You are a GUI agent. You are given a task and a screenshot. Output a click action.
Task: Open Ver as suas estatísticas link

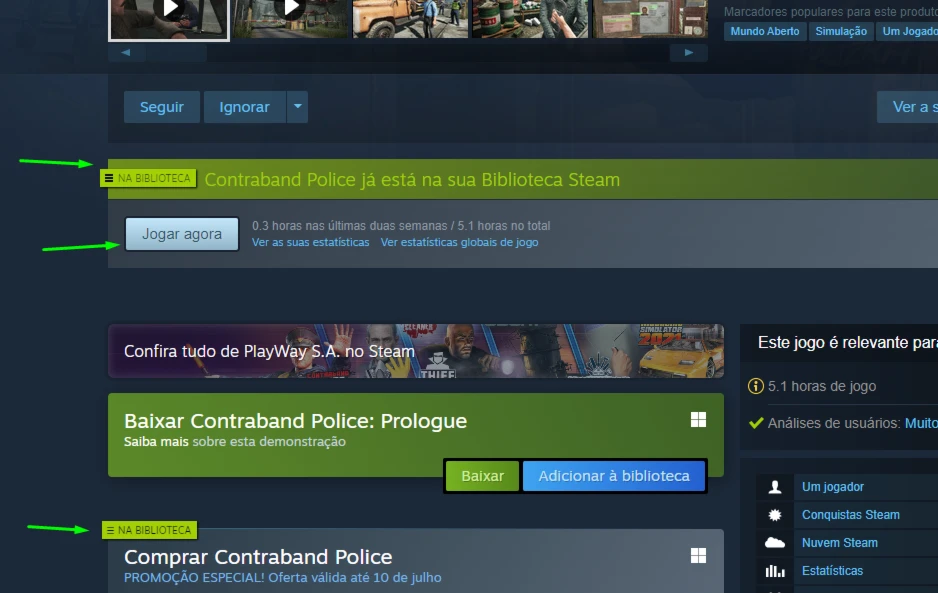310,242
